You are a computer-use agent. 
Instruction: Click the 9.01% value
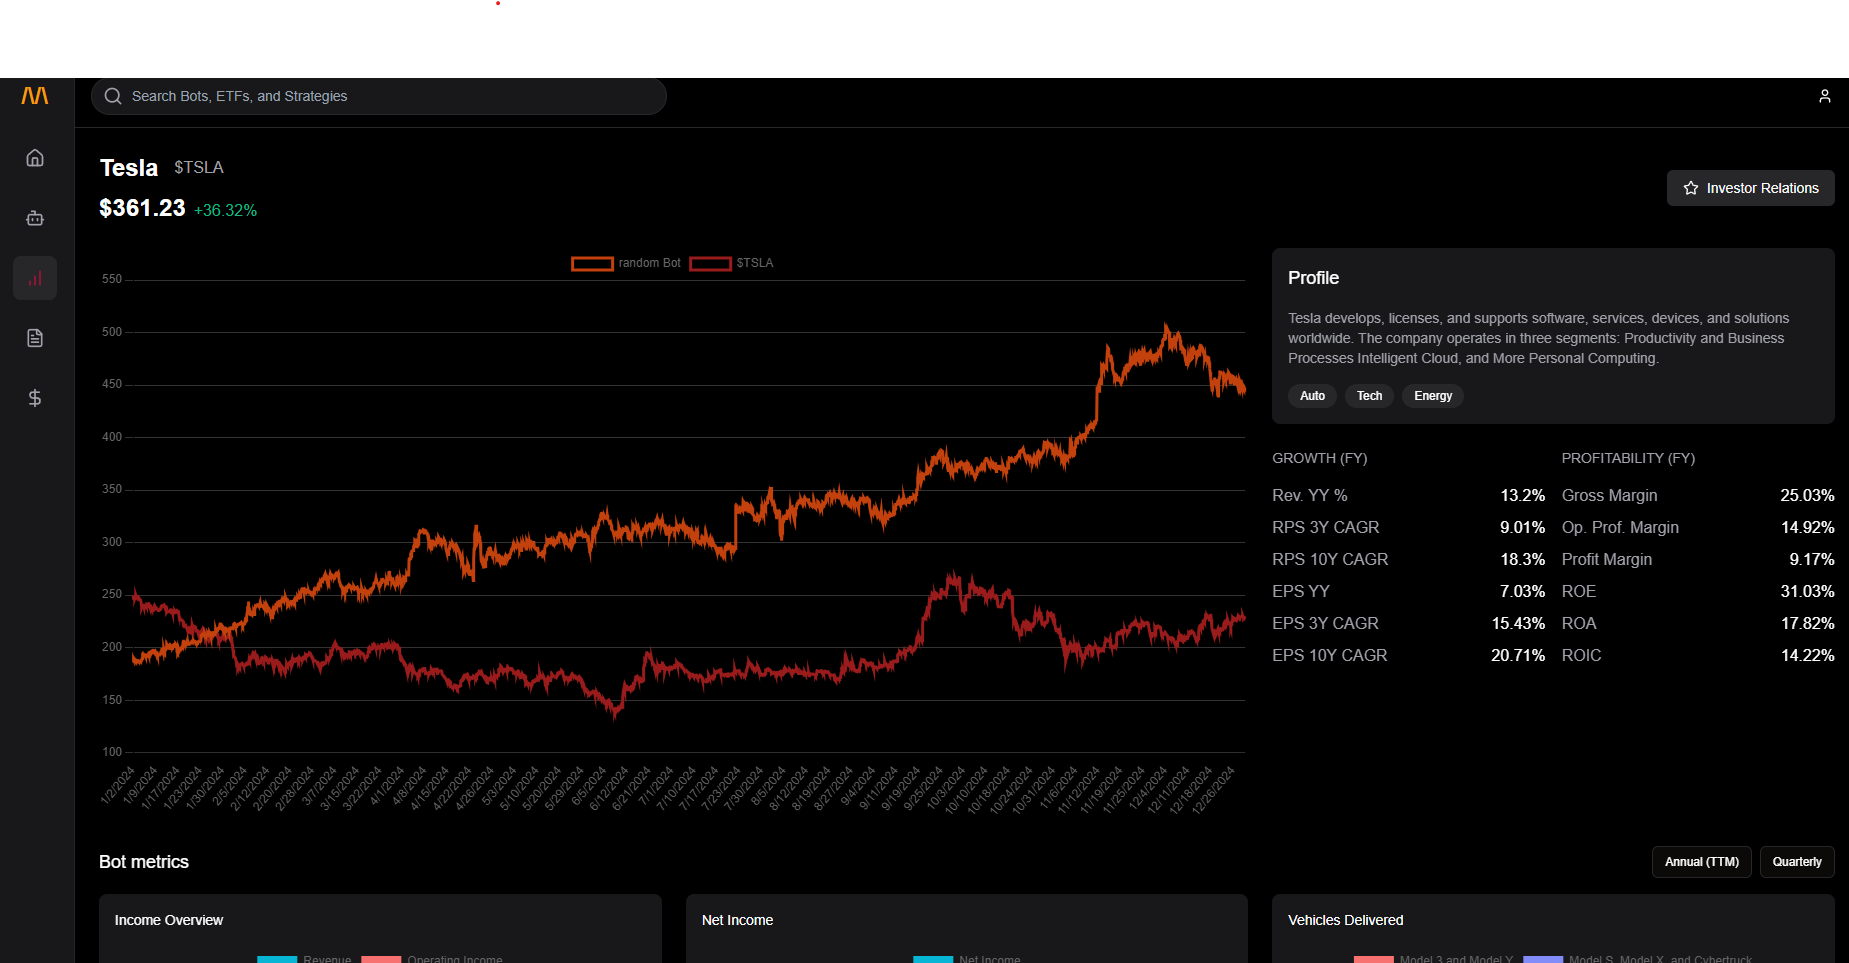point(1522,528)
